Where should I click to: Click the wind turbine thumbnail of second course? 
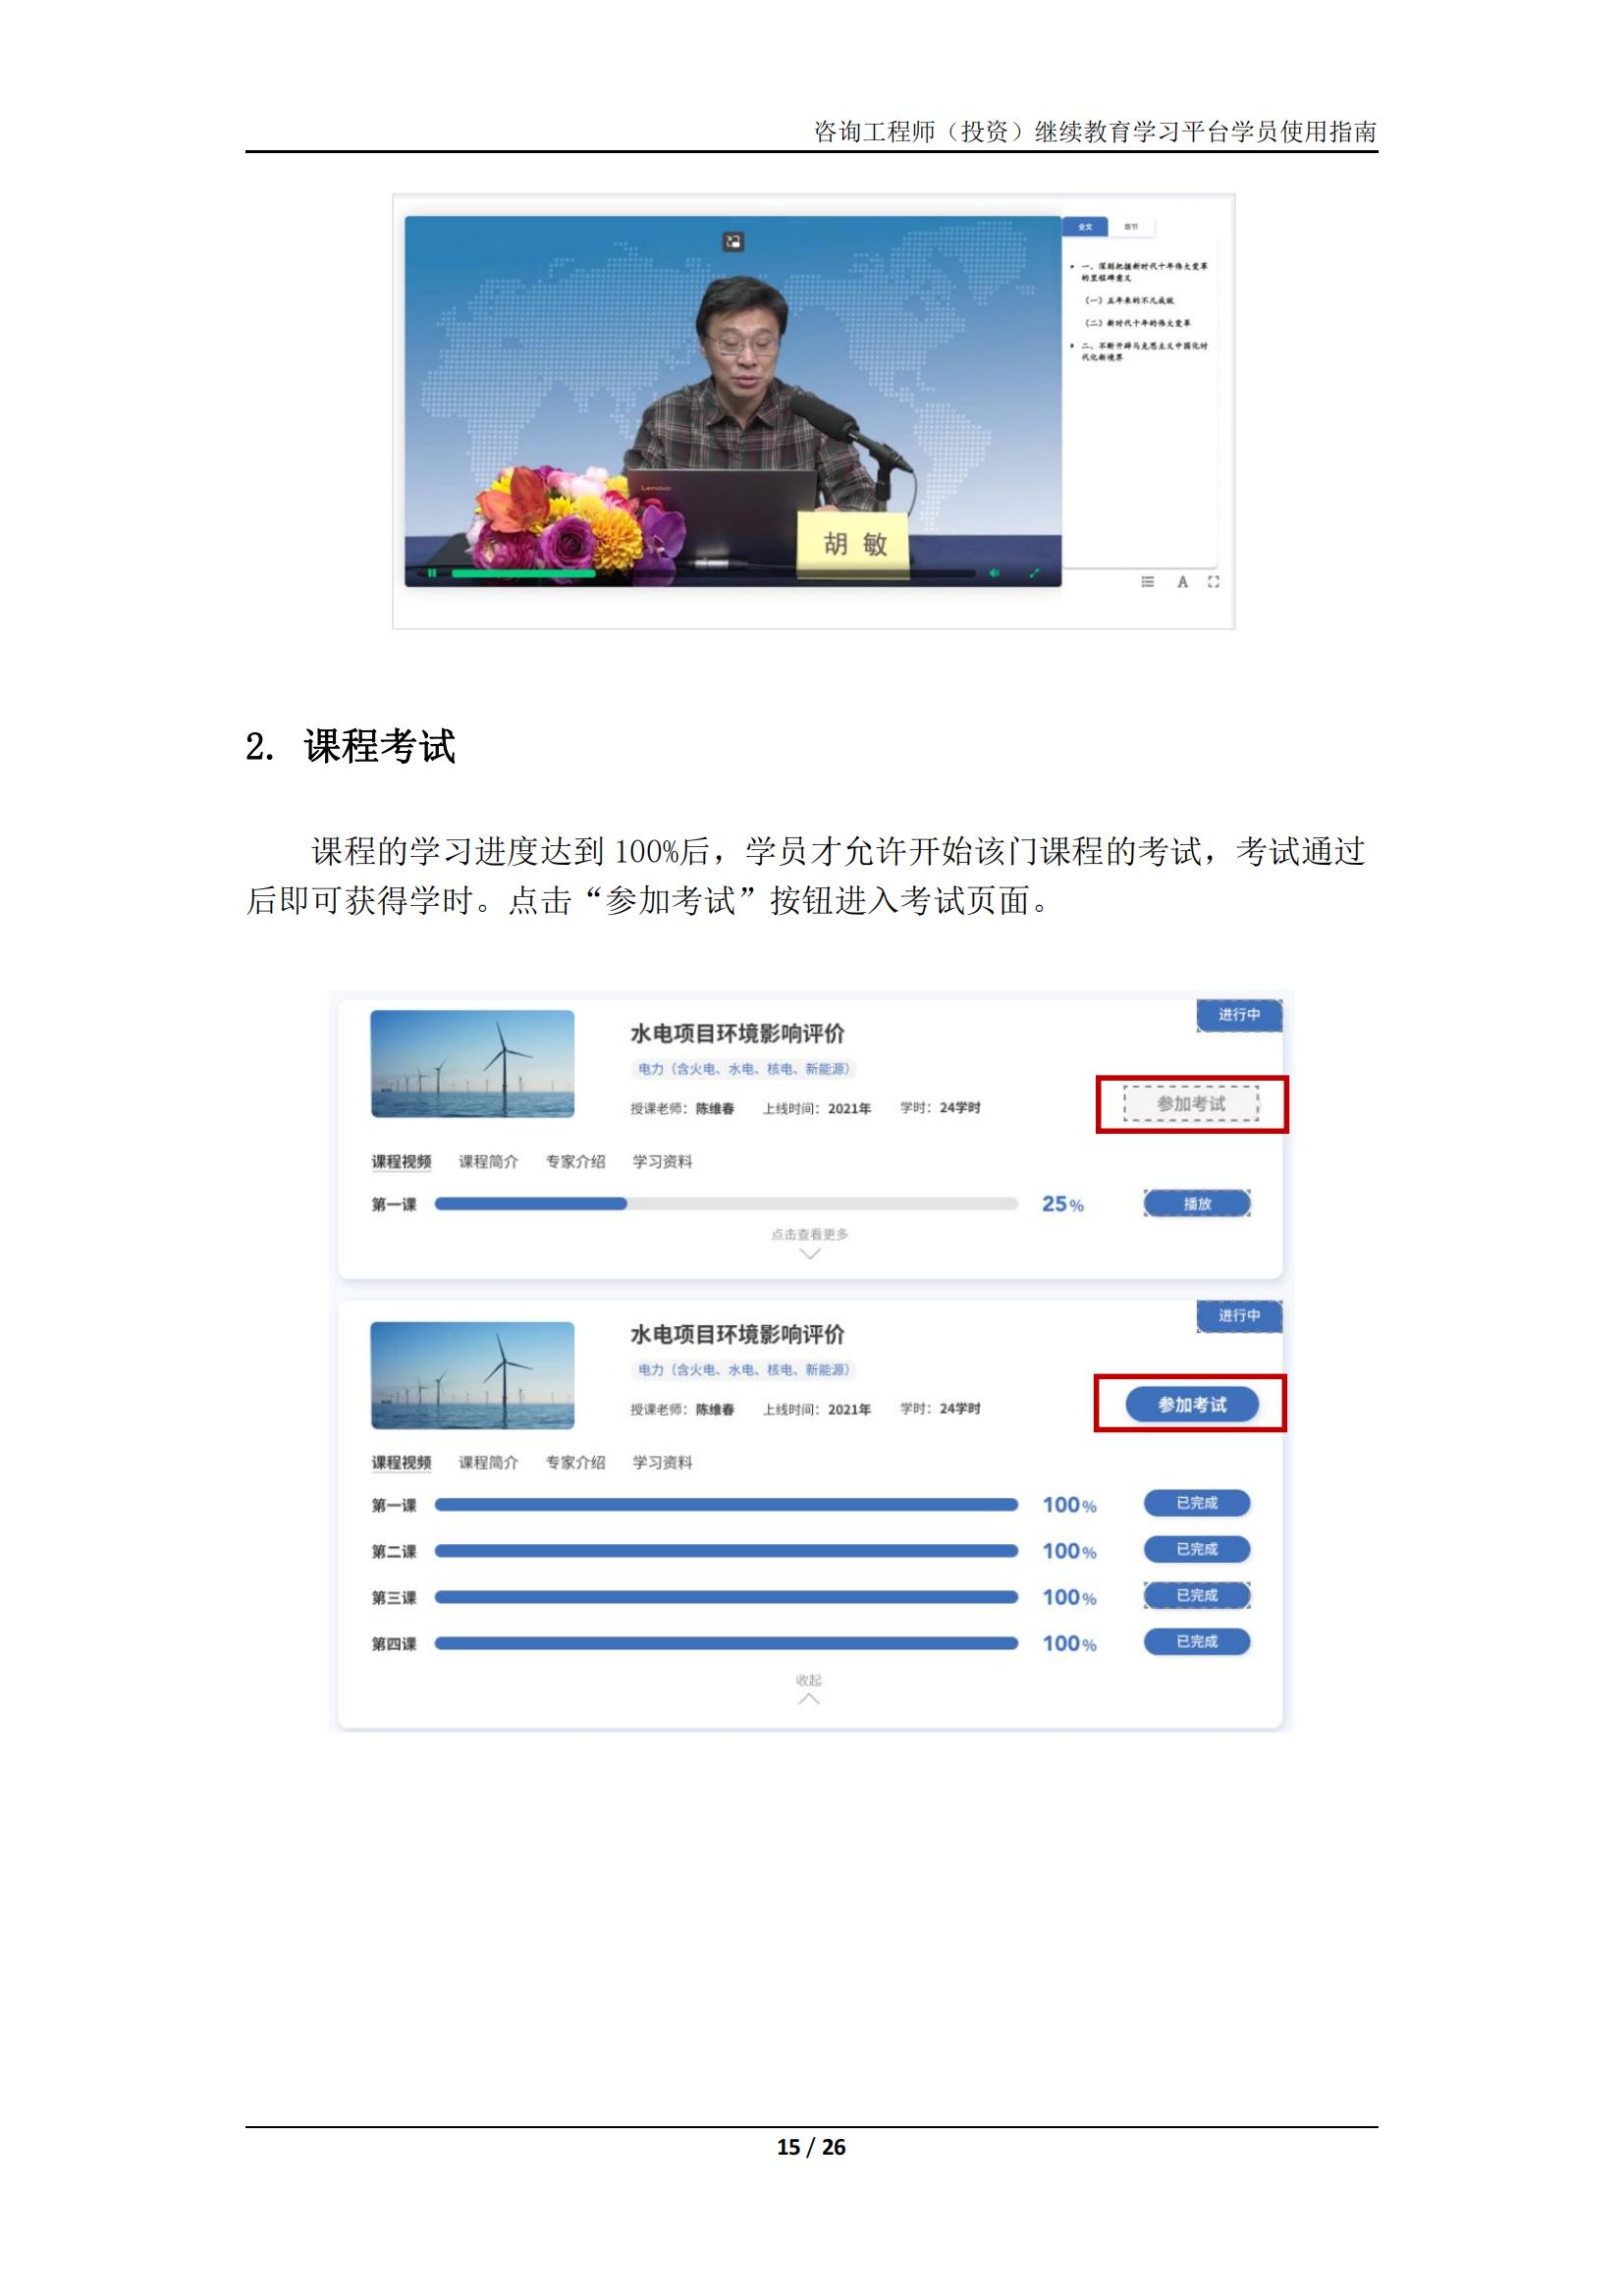(x=472, y=1375)
